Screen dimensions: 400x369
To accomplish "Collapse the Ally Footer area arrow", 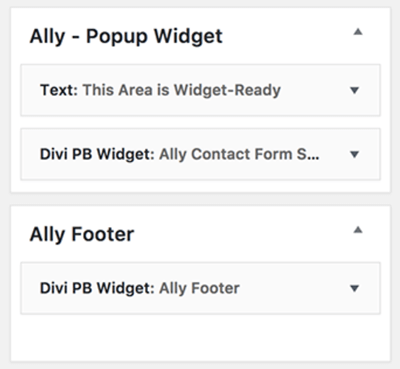I will (x=358, y=230).
